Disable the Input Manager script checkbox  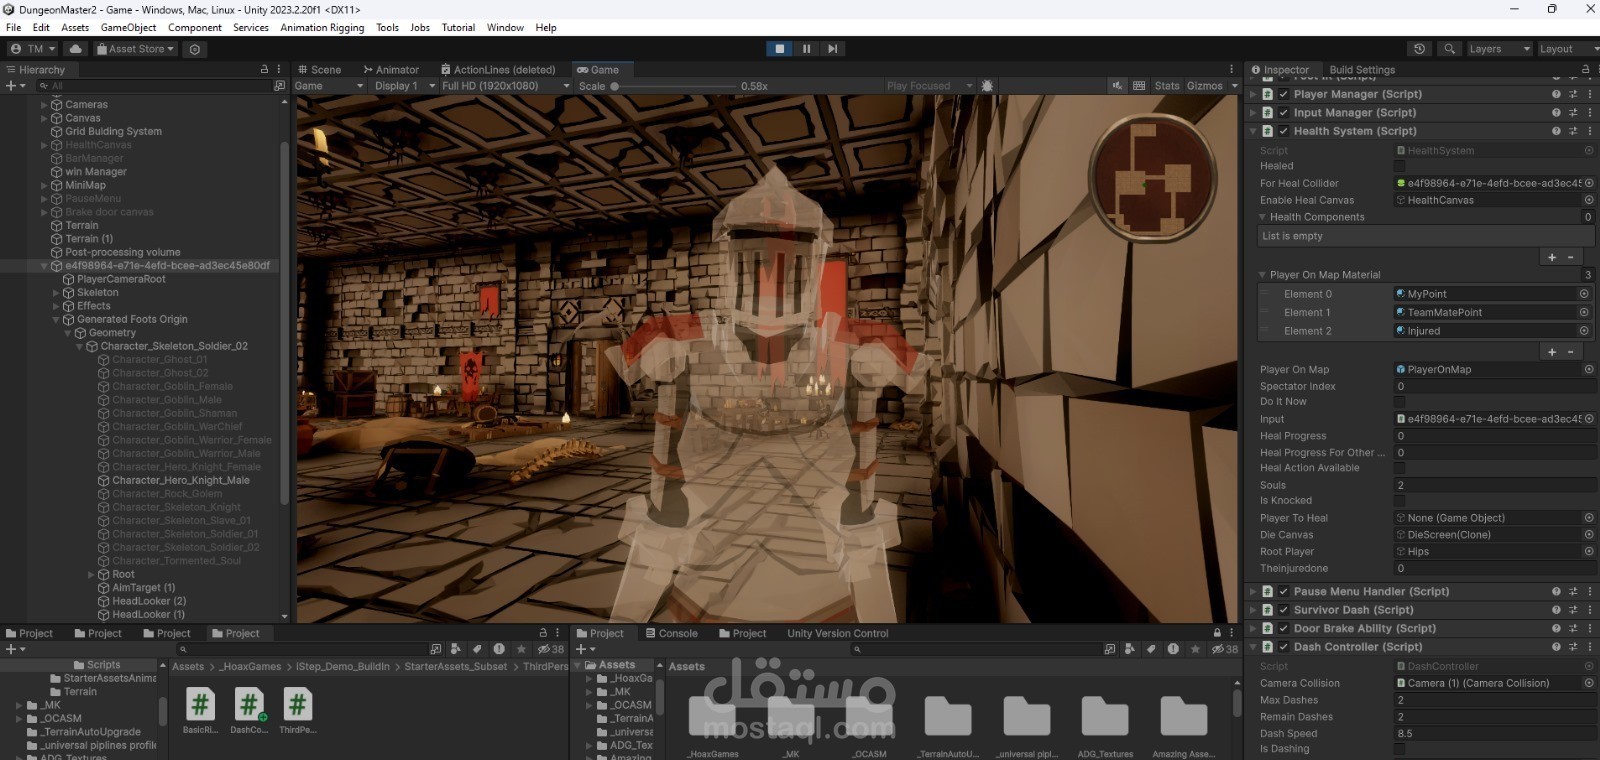[x=1283, y=113]
